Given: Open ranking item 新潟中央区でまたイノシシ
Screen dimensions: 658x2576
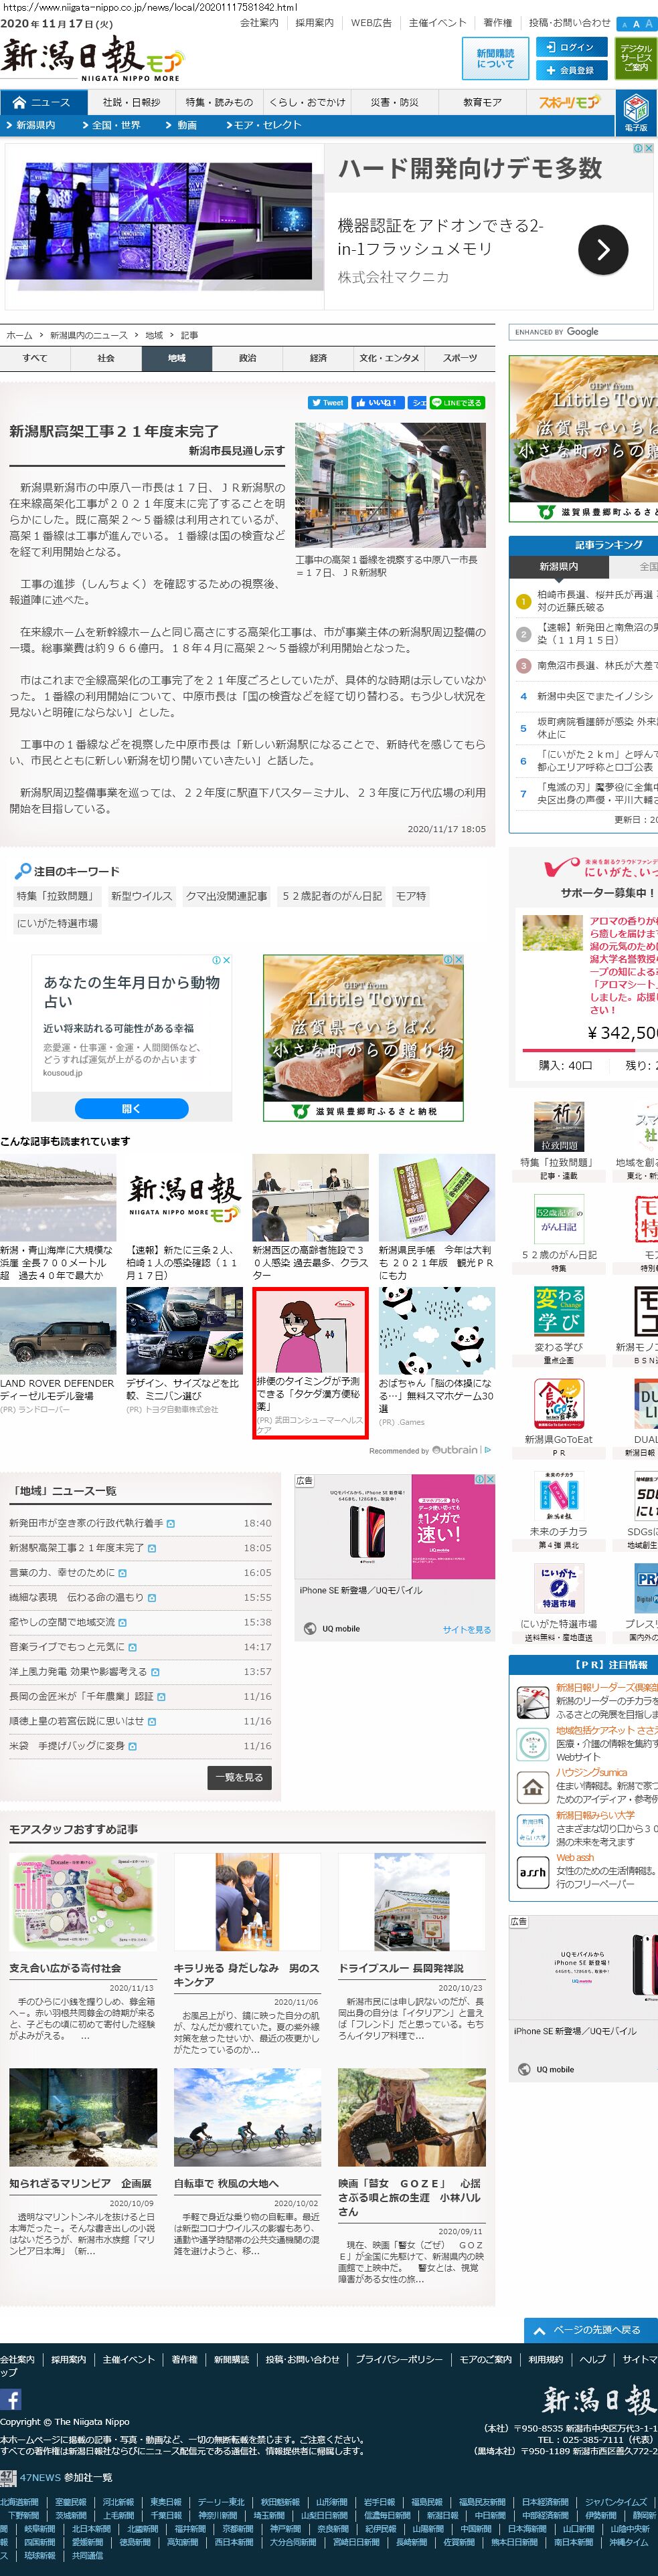Looking at the screenshot, I should click(x=594, y=696).
